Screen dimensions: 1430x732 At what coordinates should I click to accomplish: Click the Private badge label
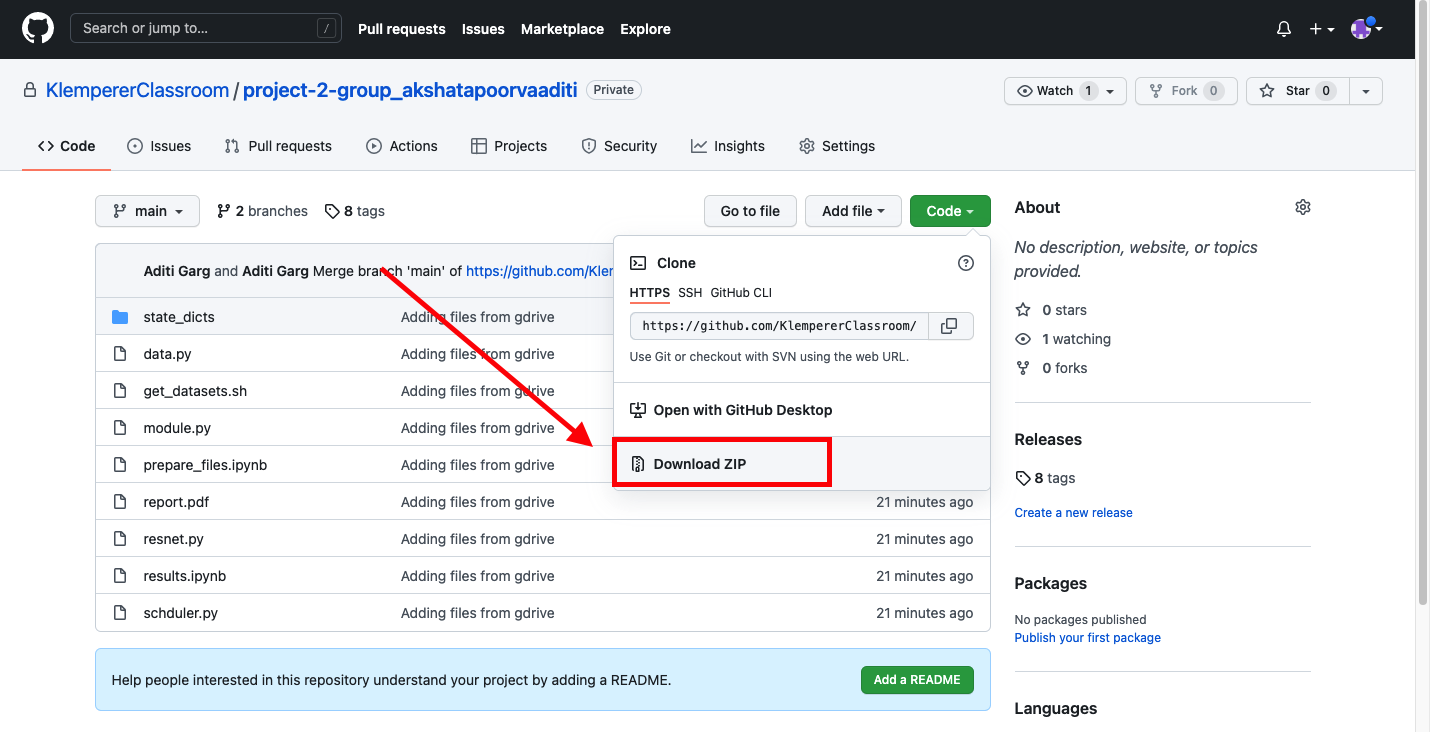click(614, 90)
